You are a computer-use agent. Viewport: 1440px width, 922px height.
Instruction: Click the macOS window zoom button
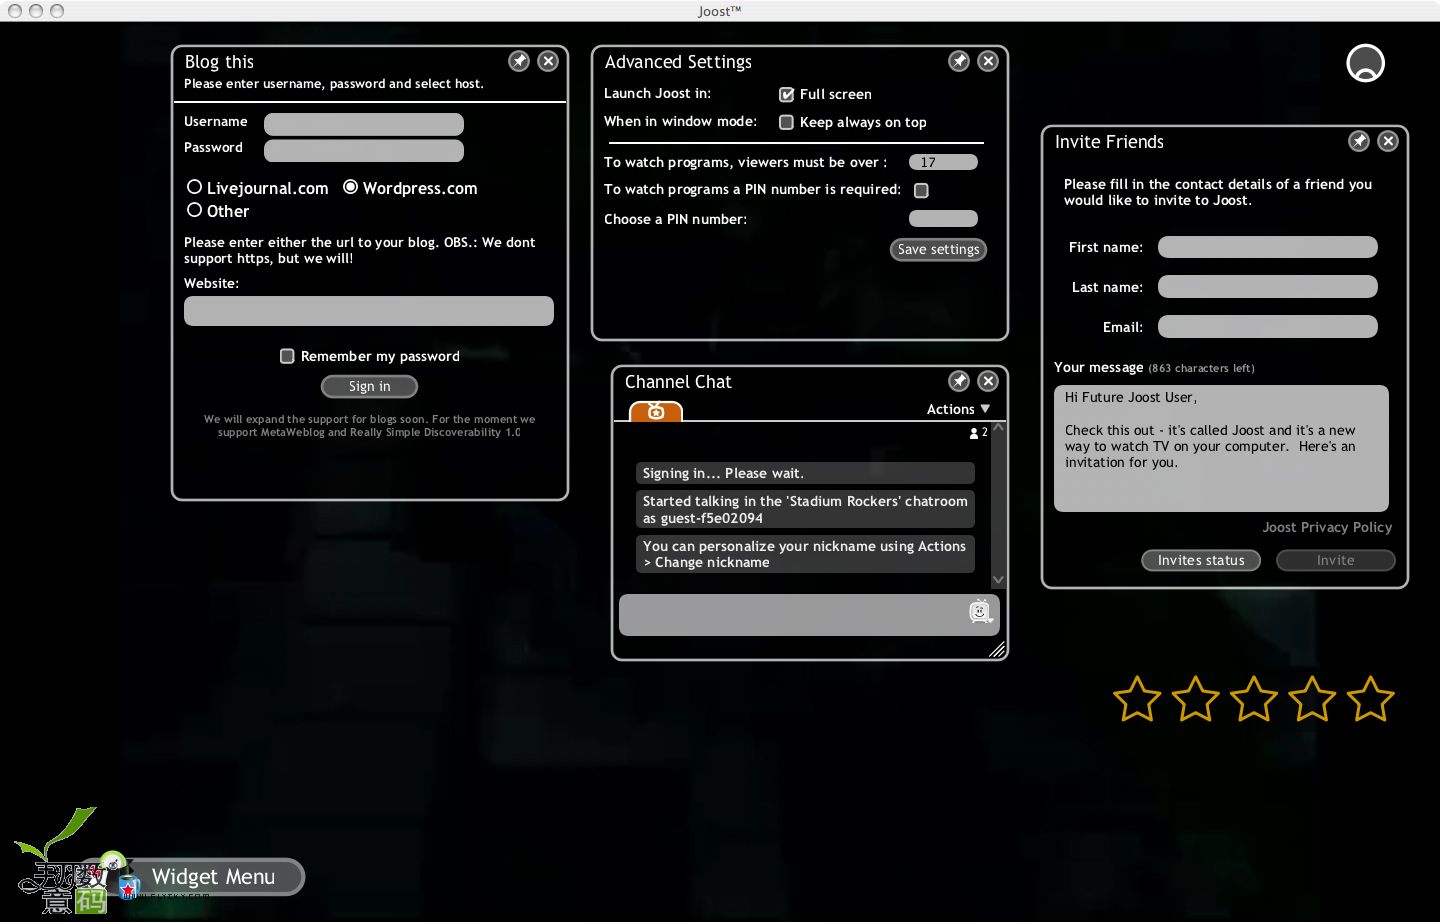point(57,11)
